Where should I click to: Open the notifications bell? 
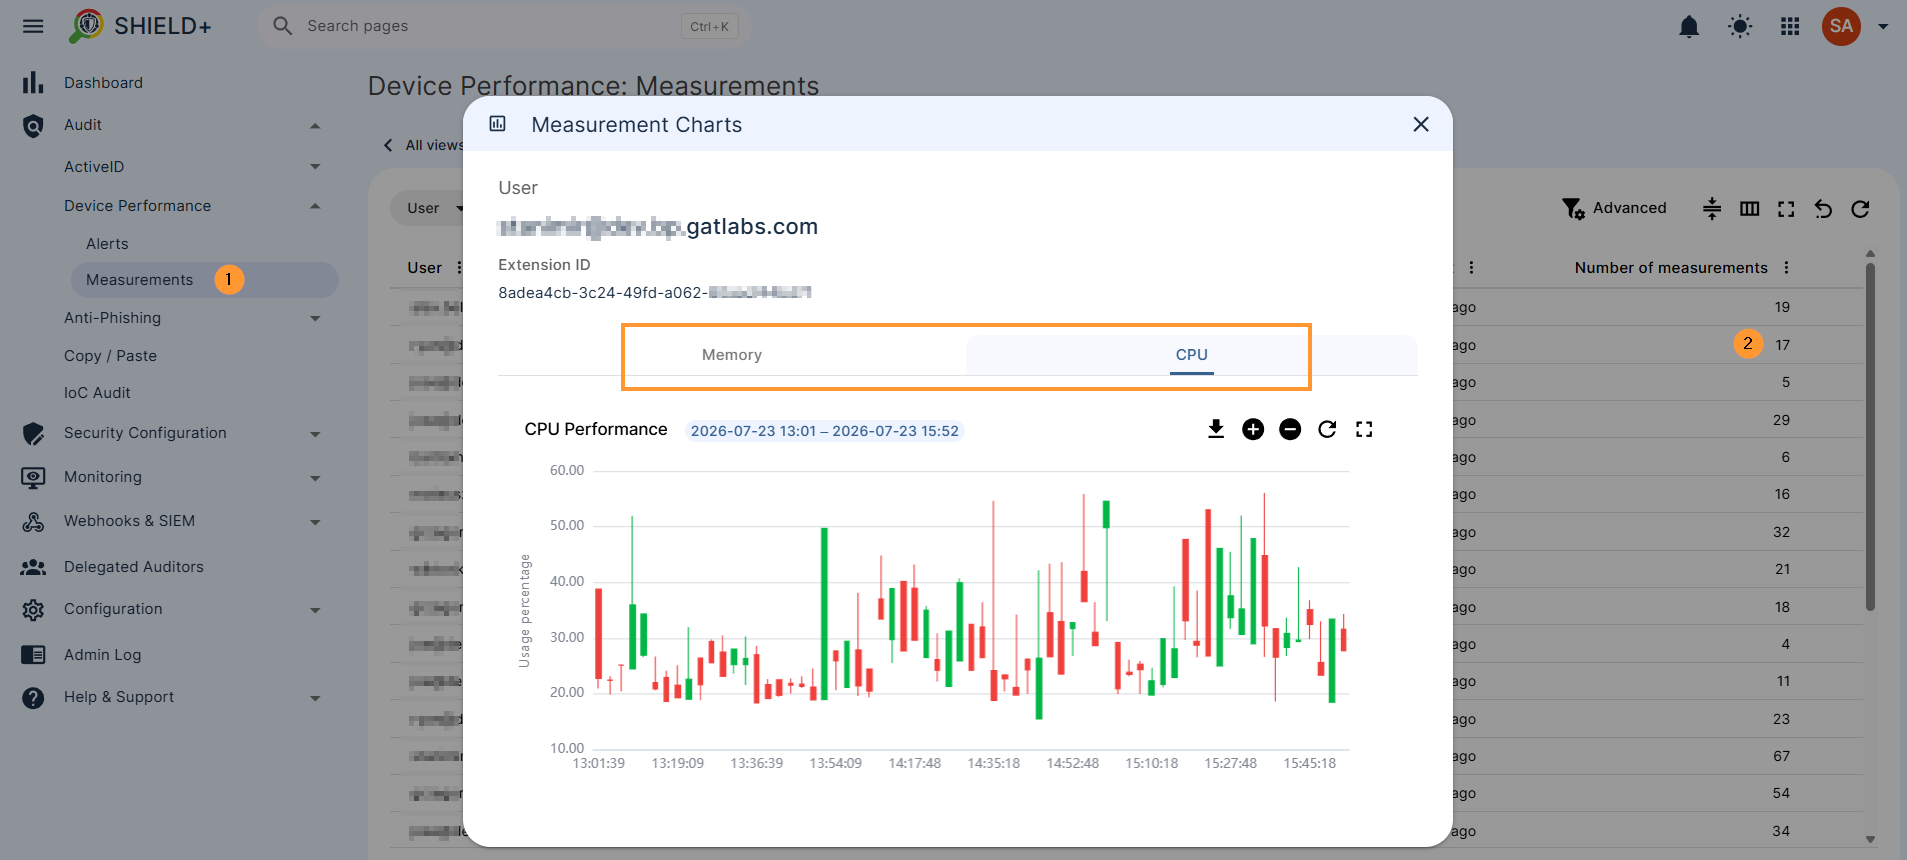click(x=1689, y=26)
